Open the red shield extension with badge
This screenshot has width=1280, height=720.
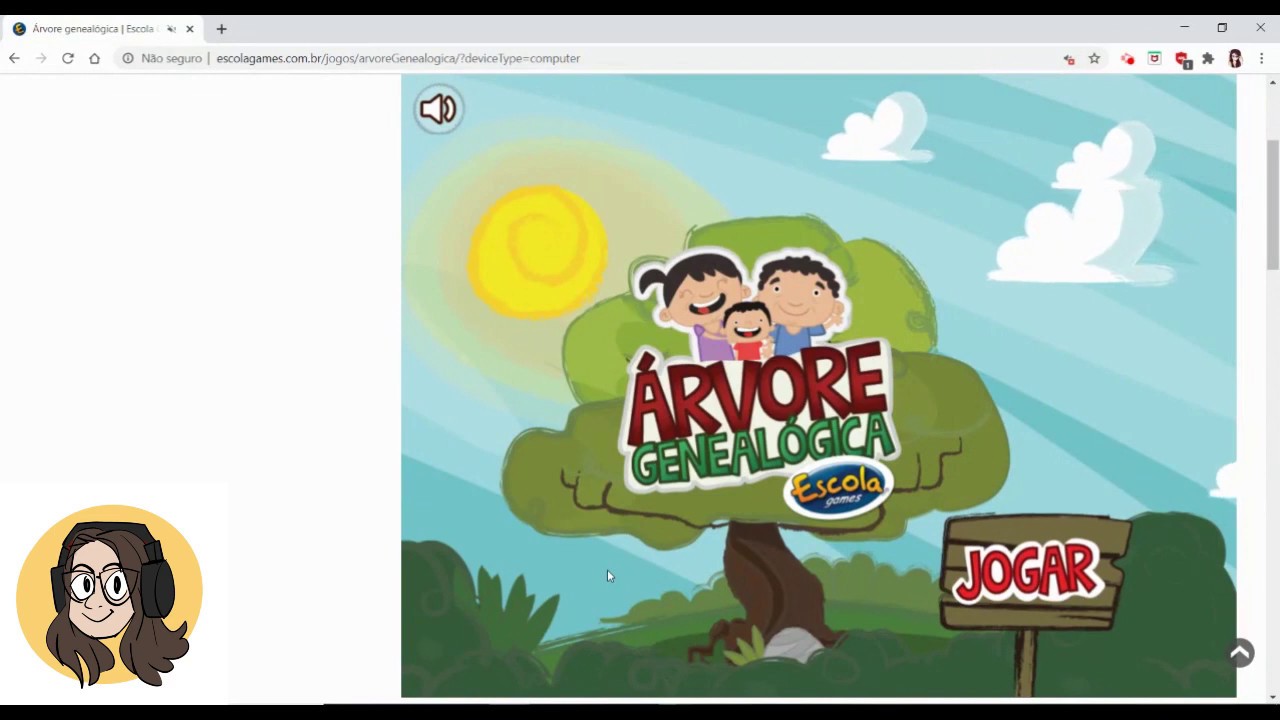click(x=1182, y=60)
